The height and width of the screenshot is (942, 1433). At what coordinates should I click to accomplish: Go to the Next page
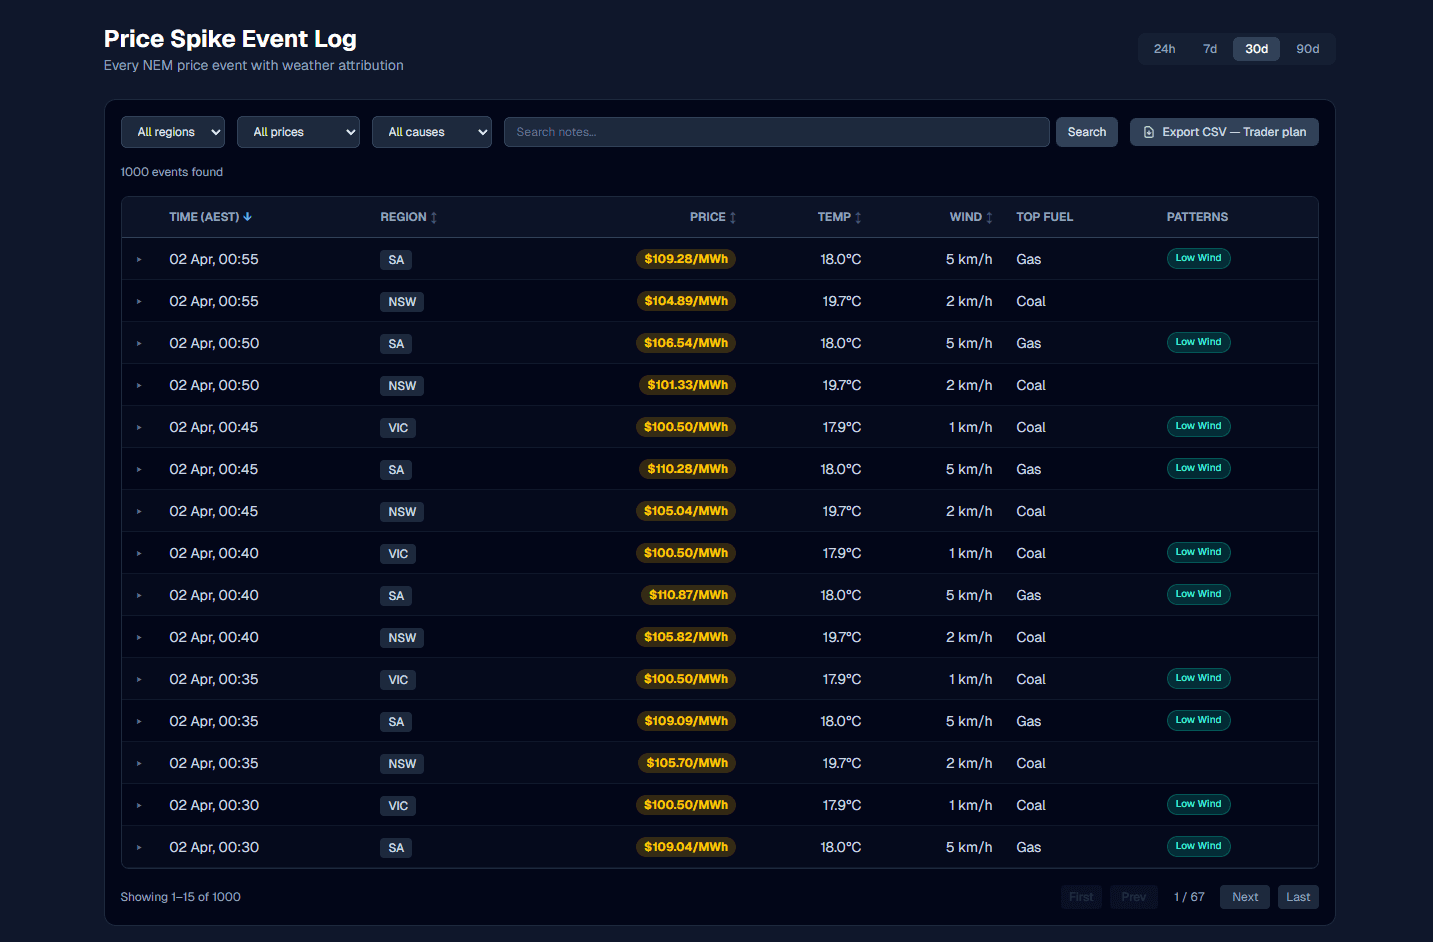[1245, 897]
